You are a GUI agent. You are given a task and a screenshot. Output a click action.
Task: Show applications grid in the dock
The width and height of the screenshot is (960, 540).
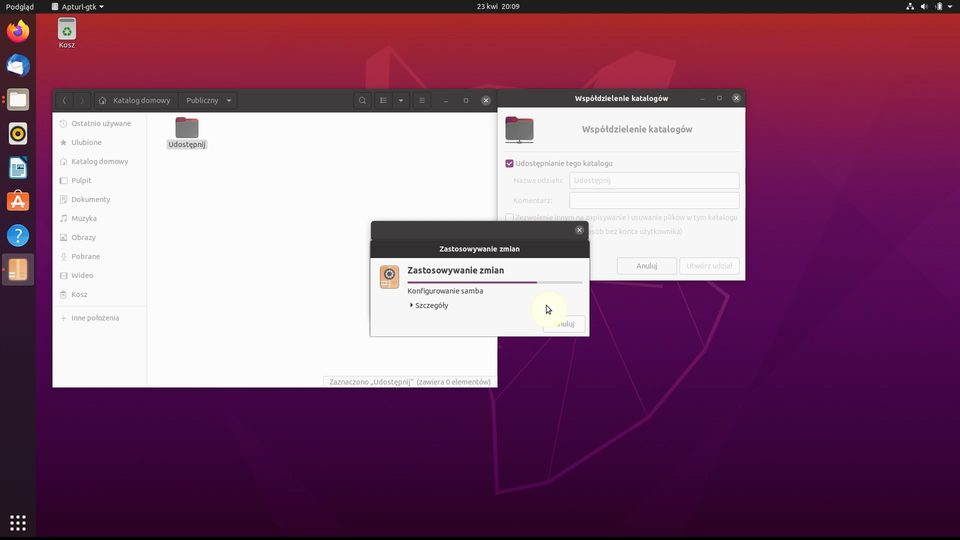[18, 522]
